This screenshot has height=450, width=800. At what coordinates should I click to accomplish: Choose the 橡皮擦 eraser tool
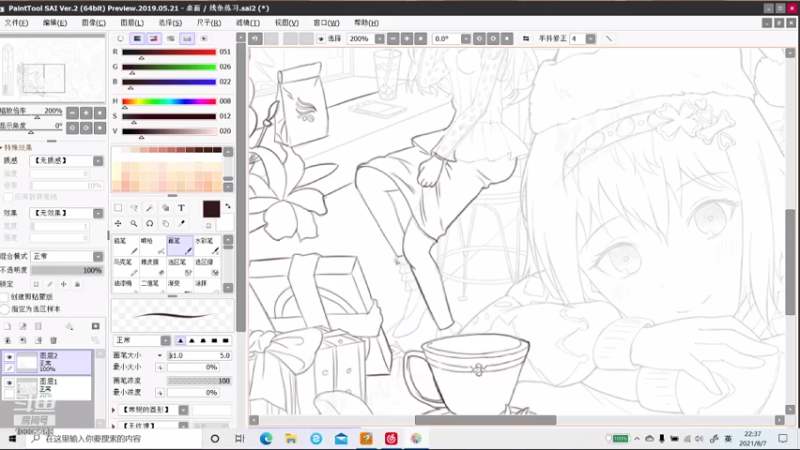(153, 267)
